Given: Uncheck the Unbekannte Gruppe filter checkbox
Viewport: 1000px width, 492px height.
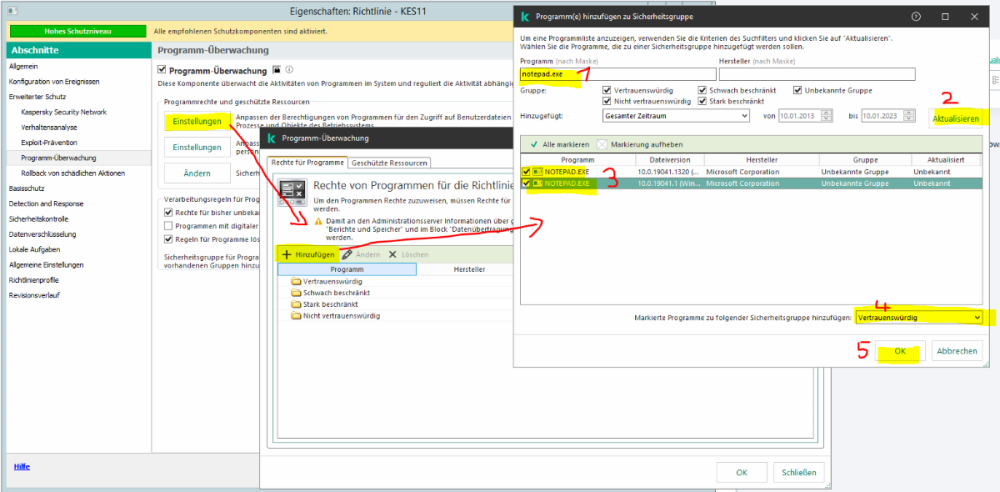Looking at the screenshot, I should (x=798, y=91).
